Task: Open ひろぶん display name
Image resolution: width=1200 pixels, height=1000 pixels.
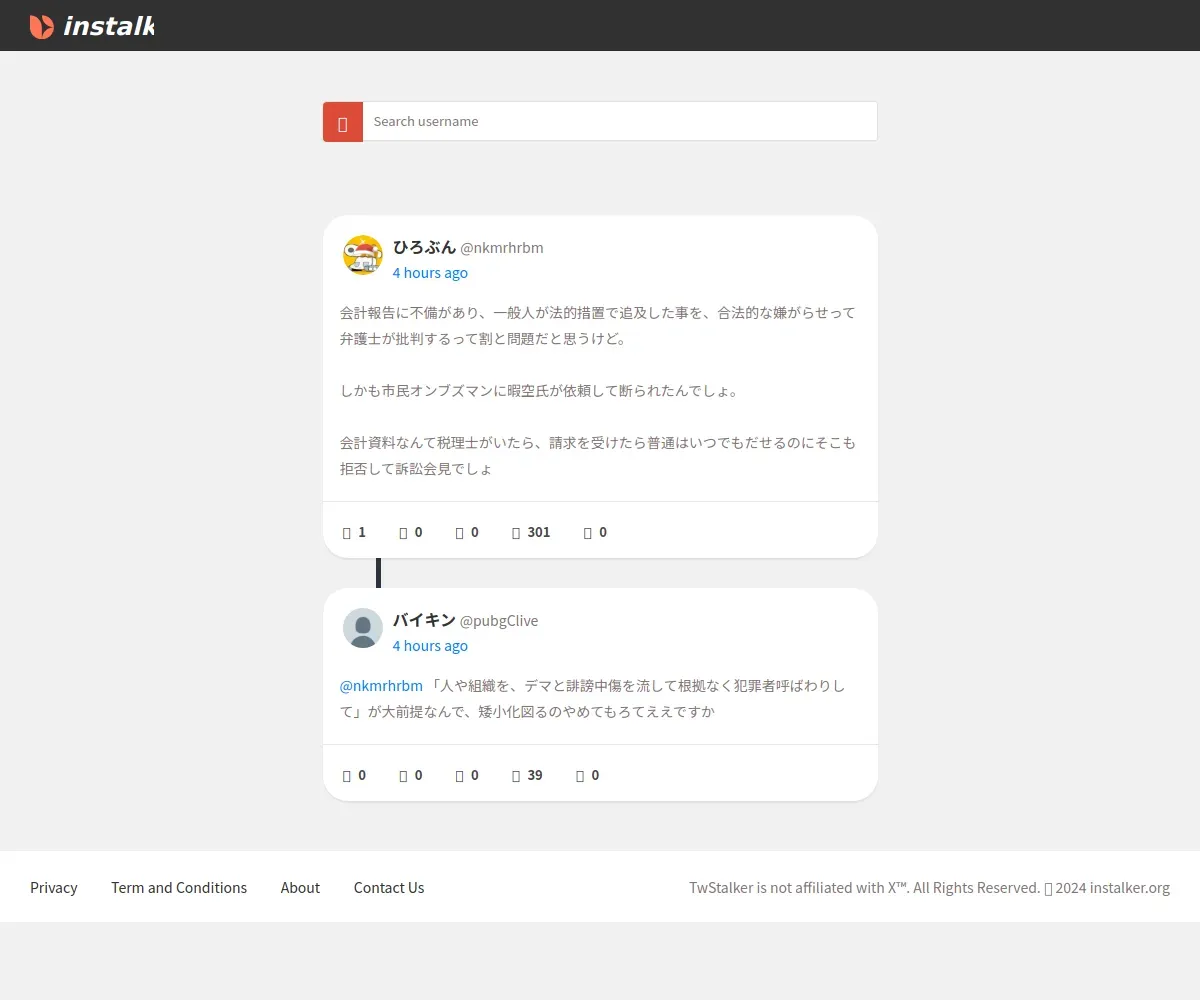Action: coord(424,247)
